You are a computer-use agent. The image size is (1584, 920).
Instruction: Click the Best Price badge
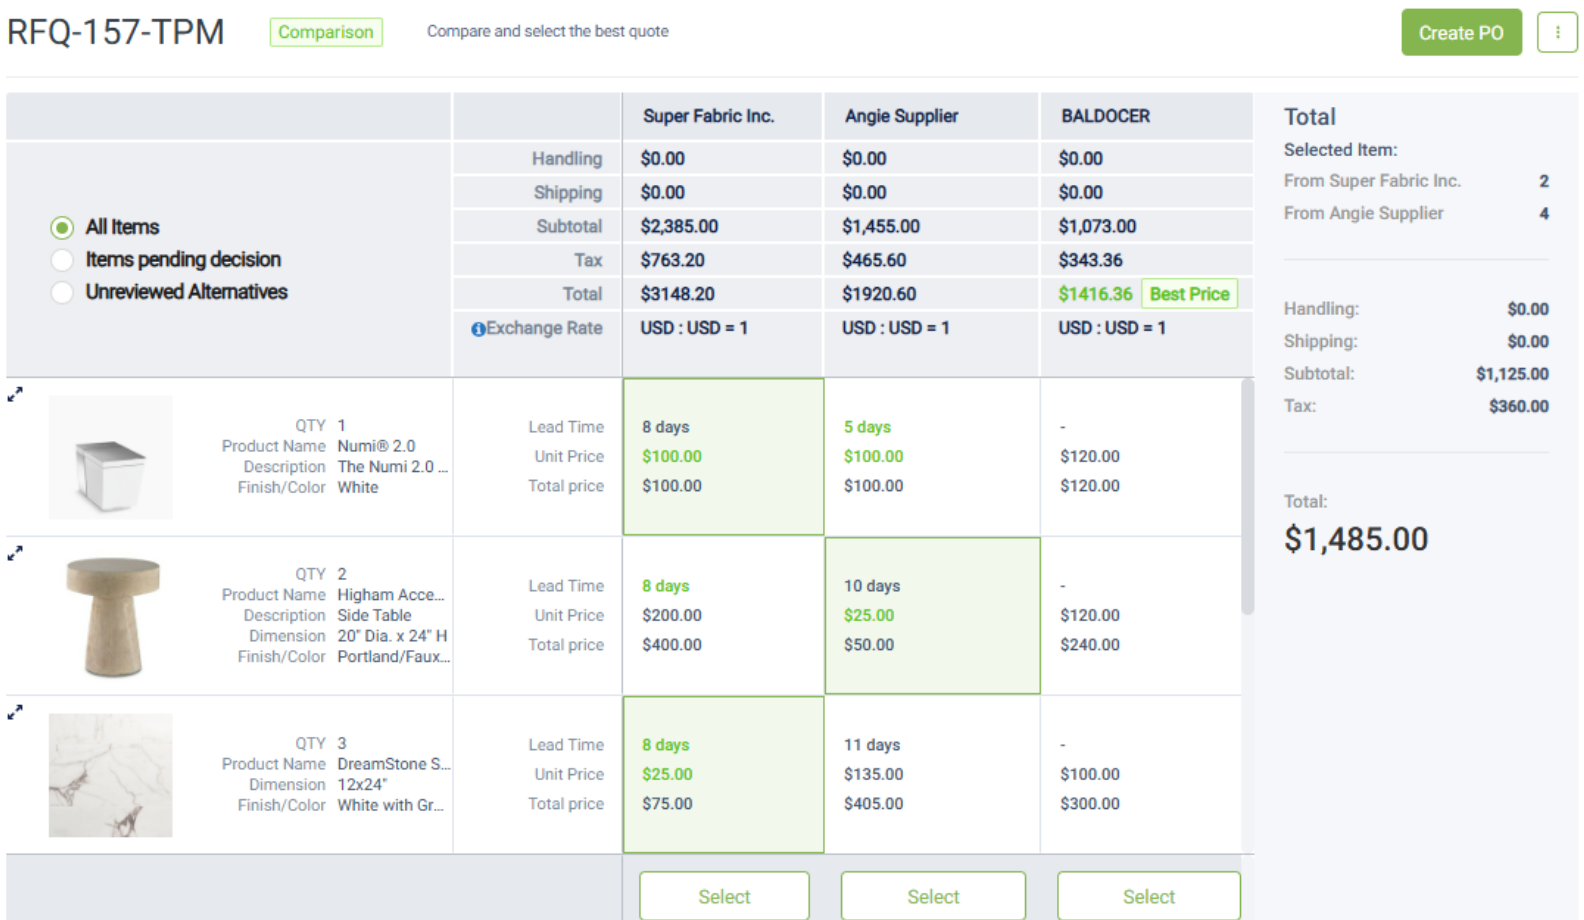coord(1188,294)
